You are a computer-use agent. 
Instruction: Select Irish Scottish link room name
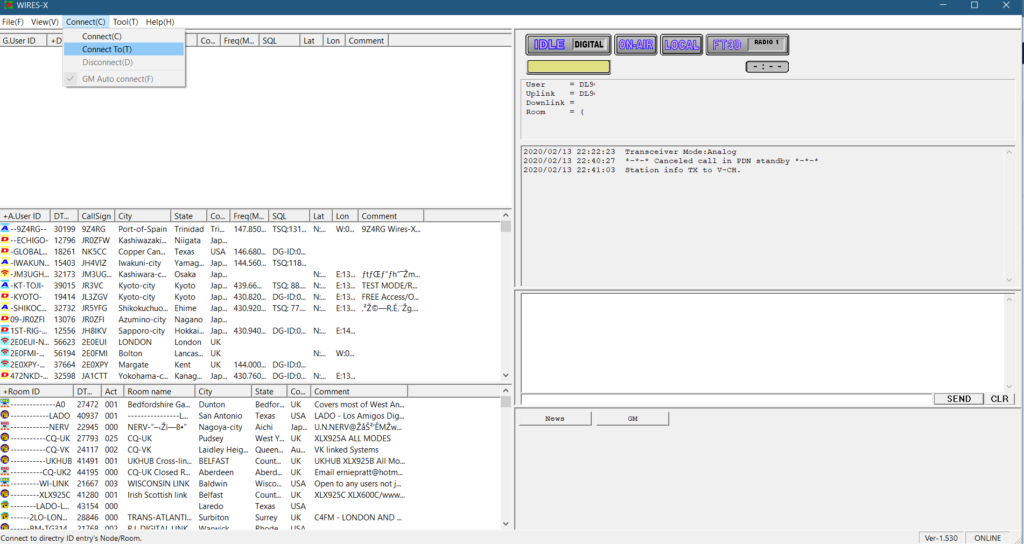[157, 495]
